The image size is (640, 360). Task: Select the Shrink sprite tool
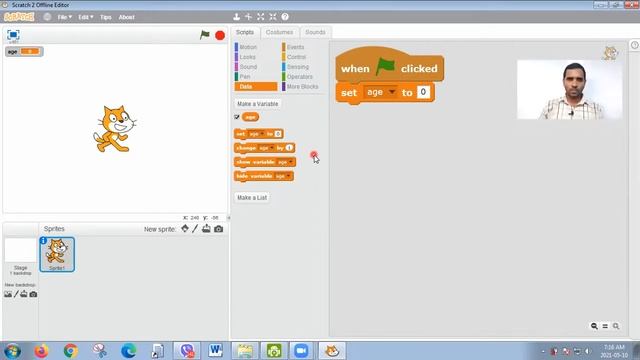[273, 17]
